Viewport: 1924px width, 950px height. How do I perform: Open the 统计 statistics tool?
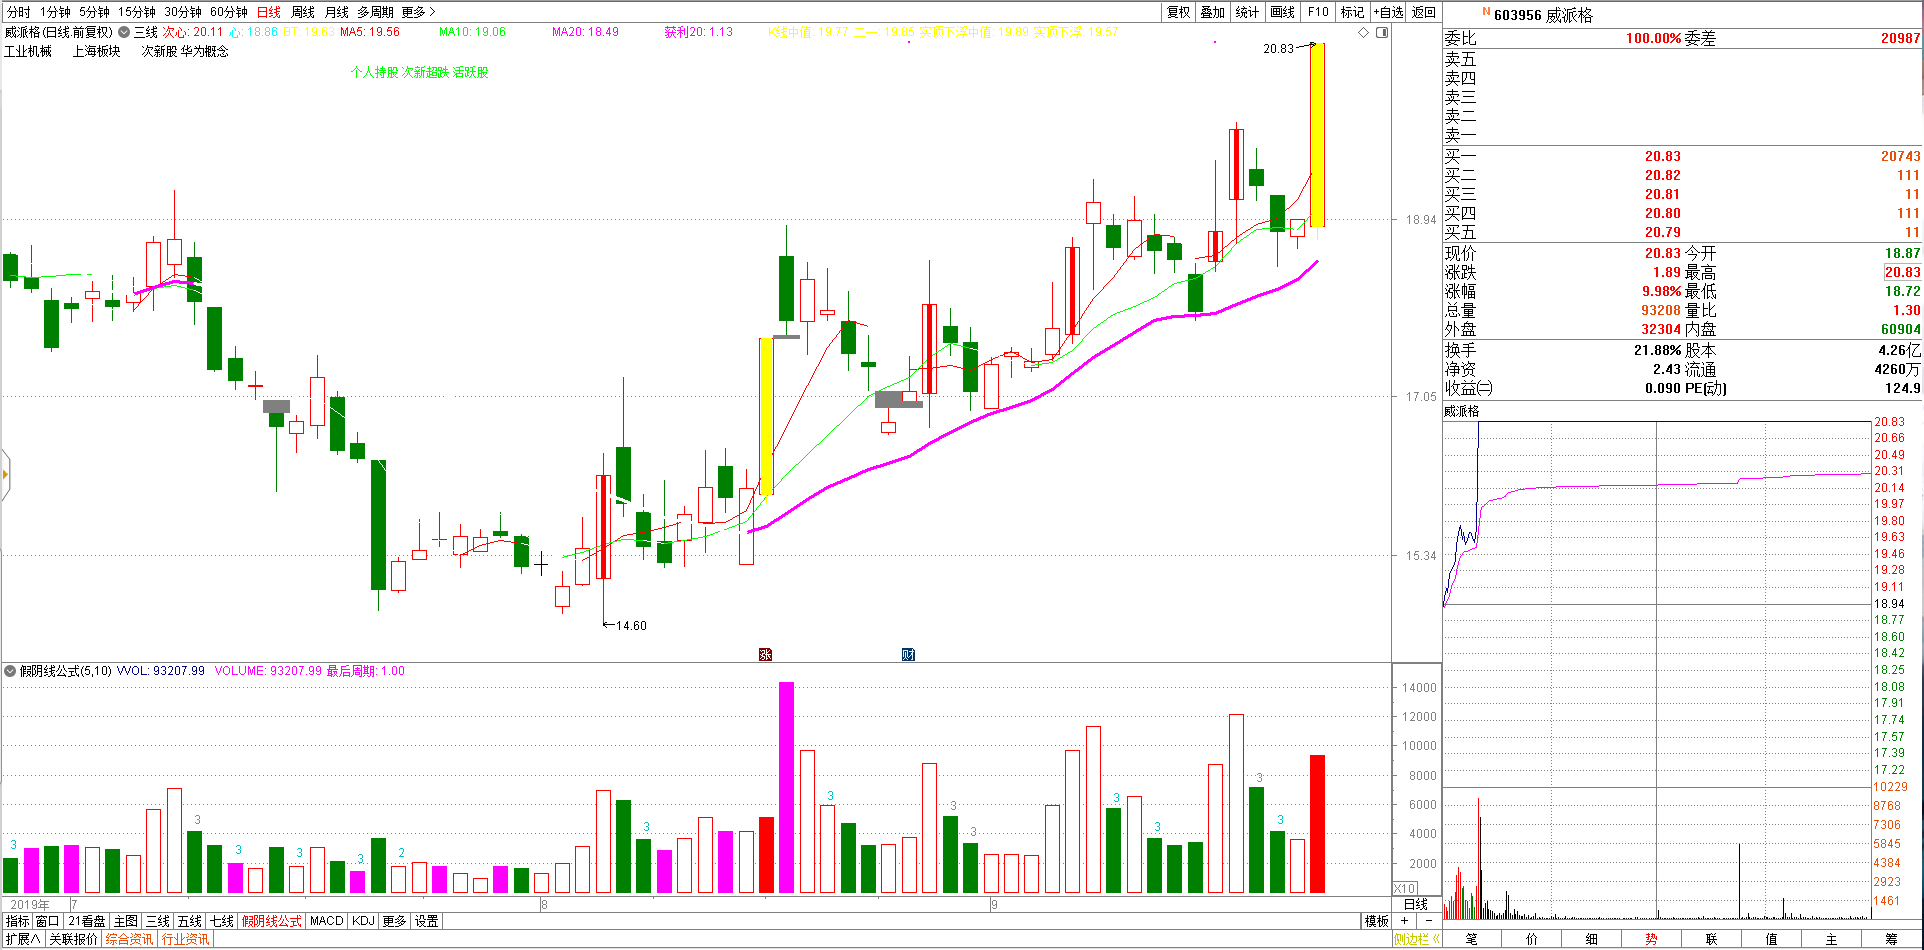1247,12
